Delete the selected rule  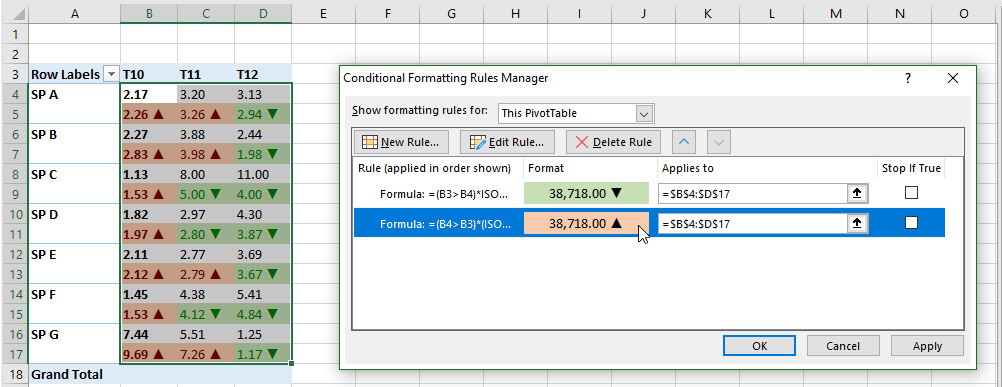click(x=613, y=142)
